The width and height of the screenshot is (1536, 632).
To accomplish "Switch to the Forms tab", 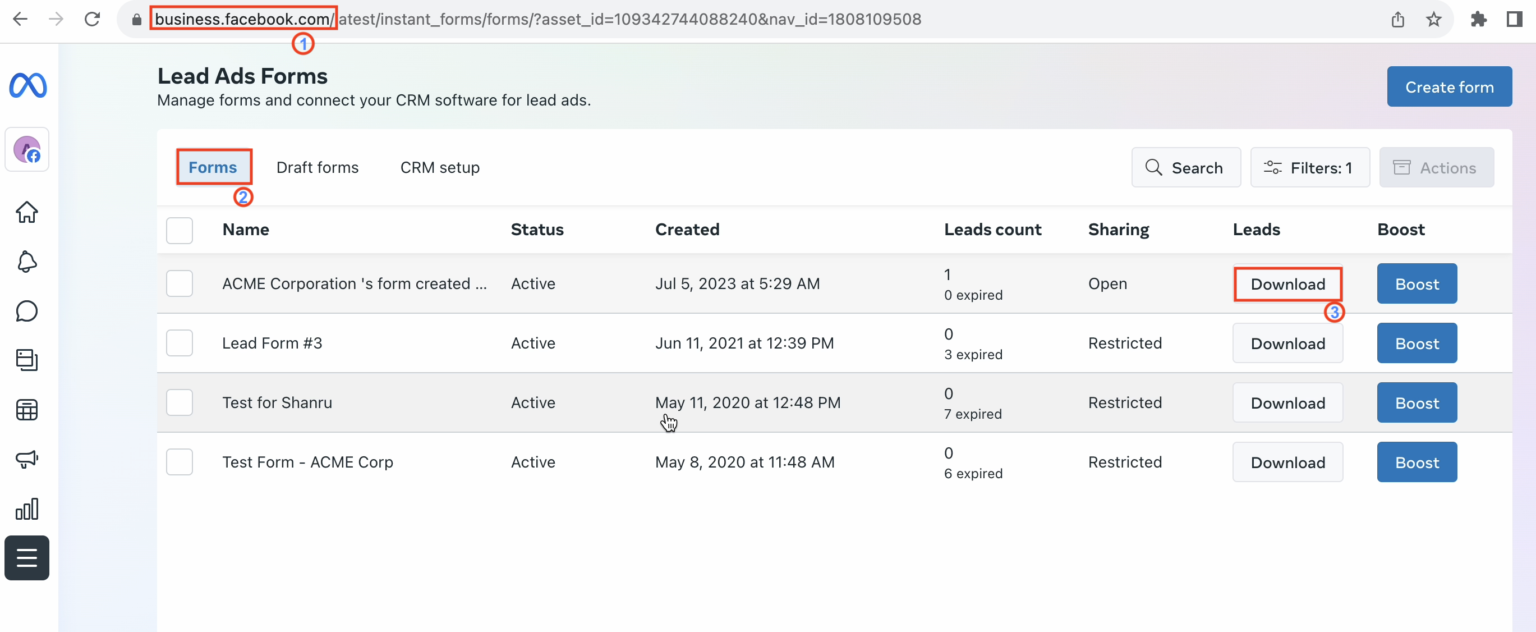I will (x=213, y=167).
